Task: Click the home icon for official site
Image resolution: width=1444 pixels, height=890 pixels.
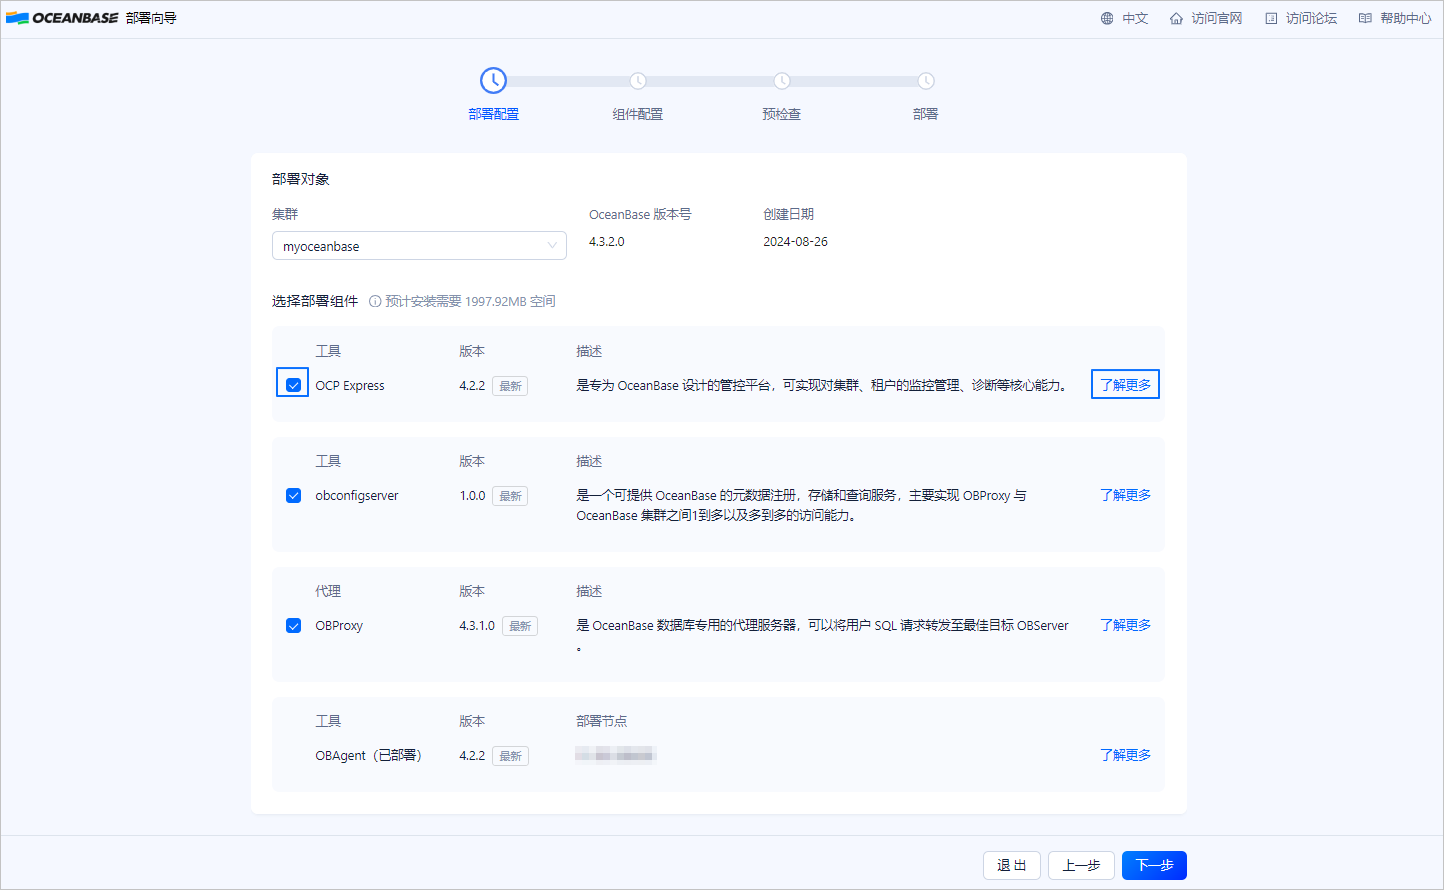Action: click(1176, 18)
